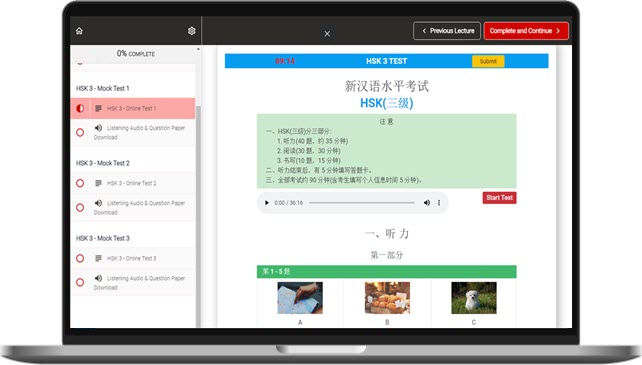Start the test with Start Test
The width and height of the screenshot is (642, 365).
pos(500,197)
